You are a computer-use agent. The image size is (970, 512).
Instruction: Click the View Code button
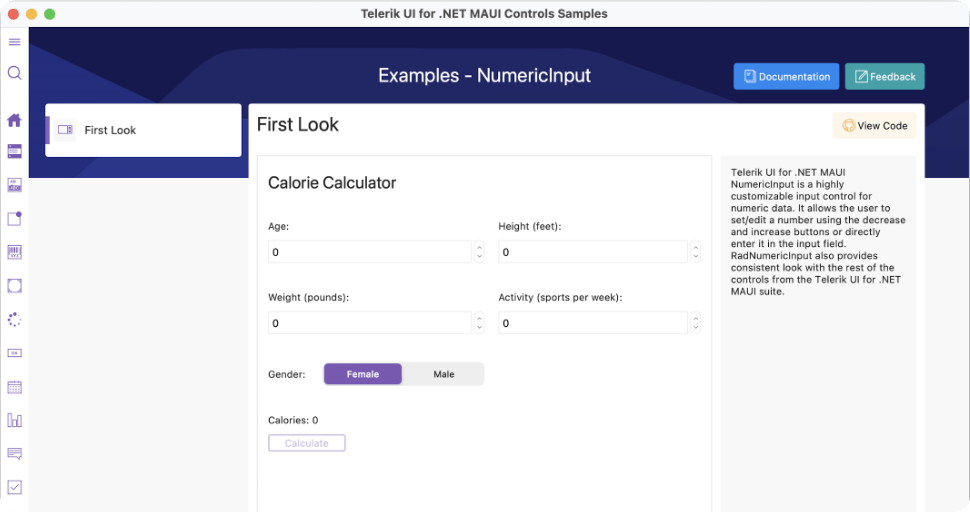point(874,126)
